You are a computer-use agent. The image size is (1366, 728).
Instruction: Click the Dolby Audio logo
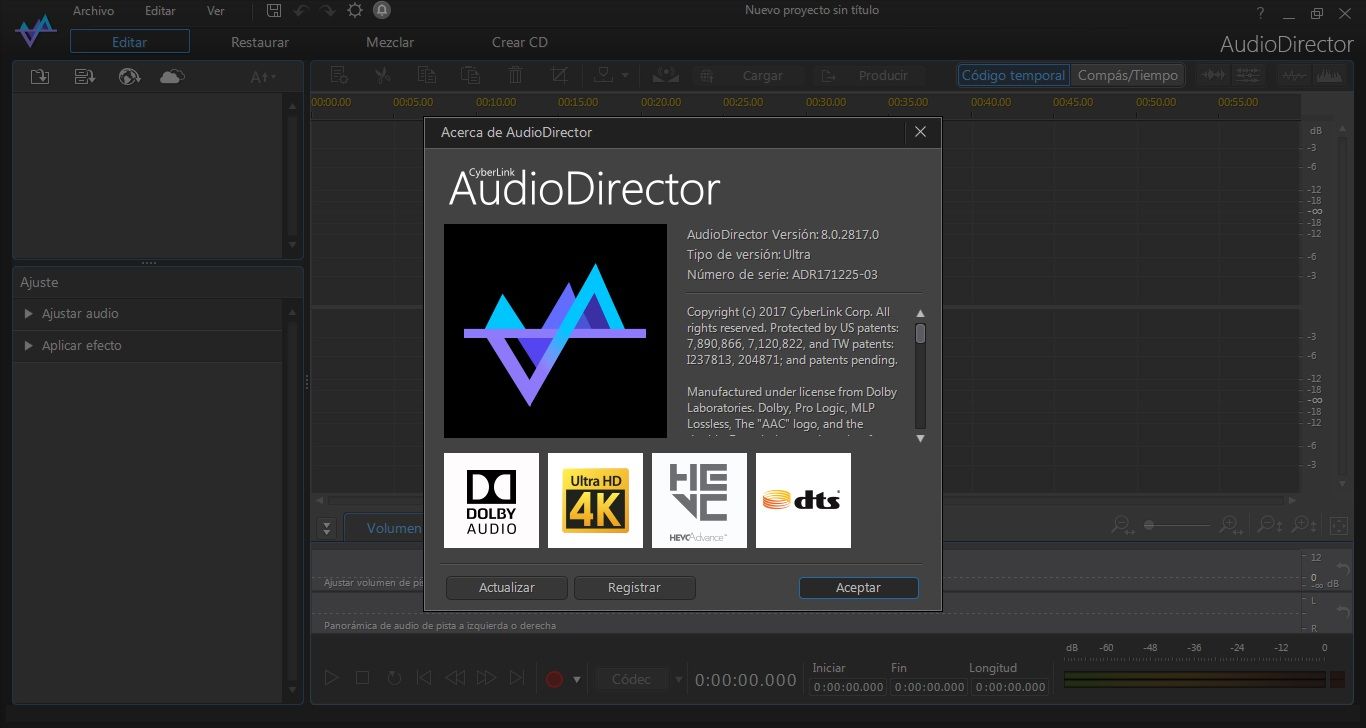tap(491, 500)
